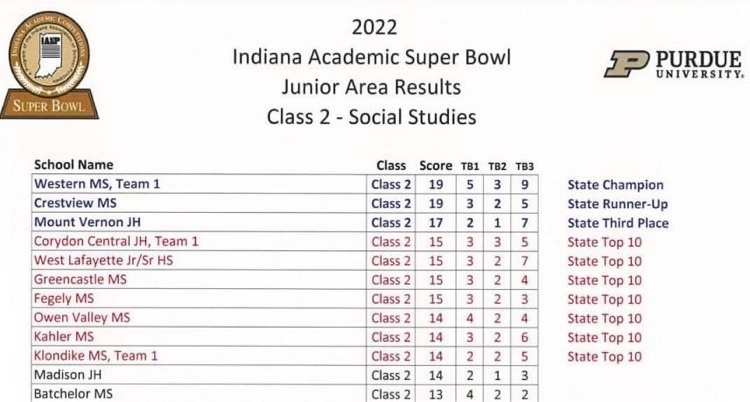Click West Lafayette Jr/Sr HS entry
The image size is (750, 402).
[x=106, y=261]
